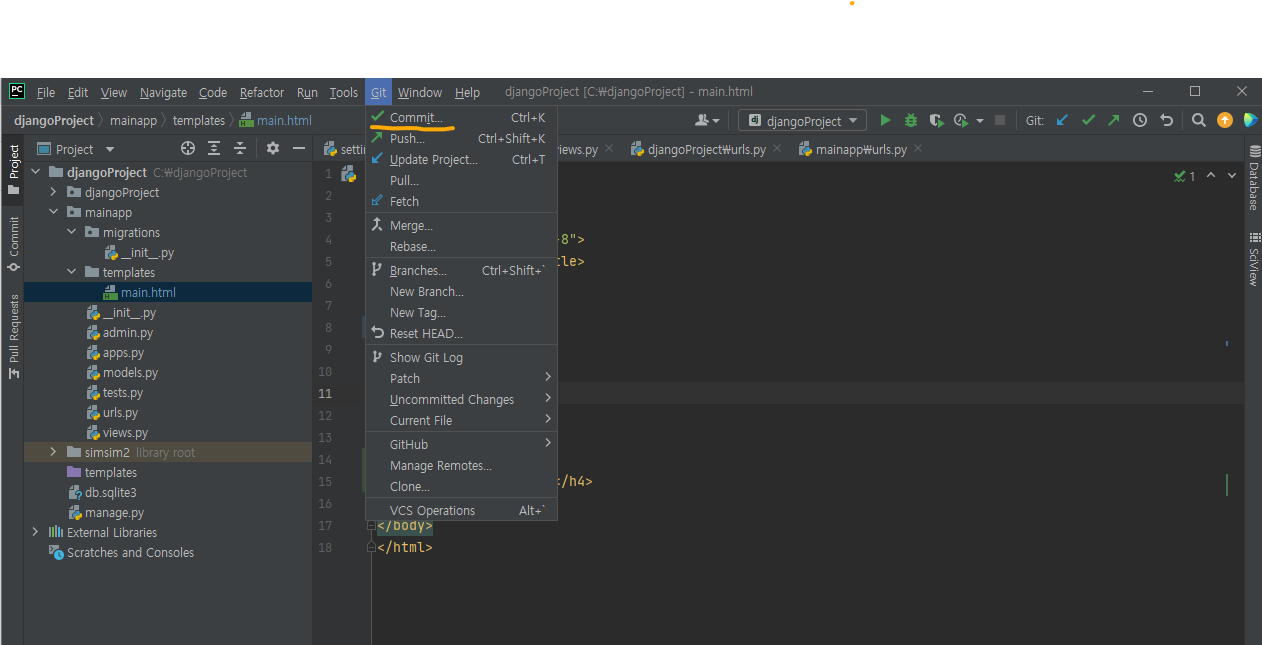
Task: Update project with the blue Git arrow
Action: [1062, 120]
